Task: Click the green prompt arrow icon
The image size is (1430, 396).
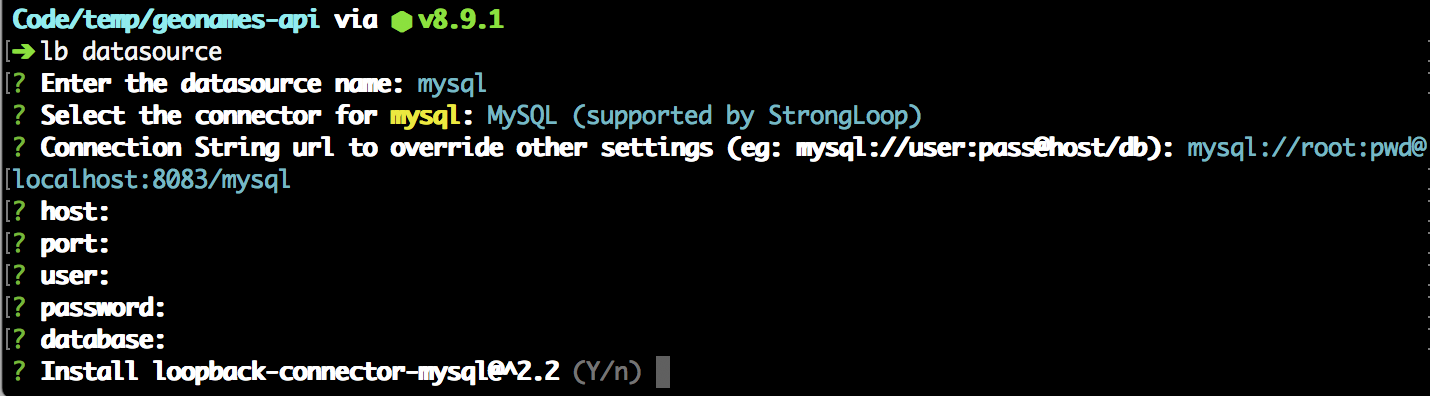Action: [25, 51]
